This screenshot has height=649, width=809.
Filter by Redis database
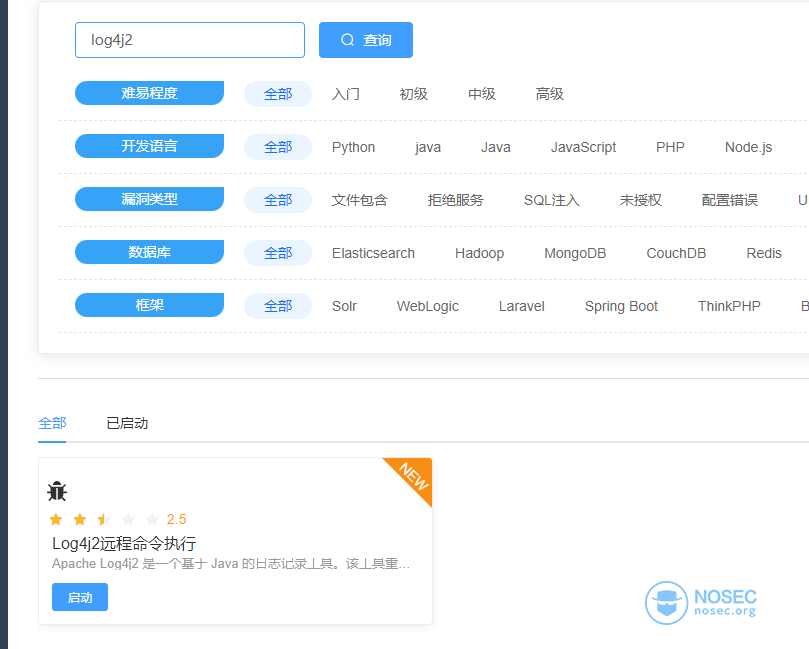764,253
